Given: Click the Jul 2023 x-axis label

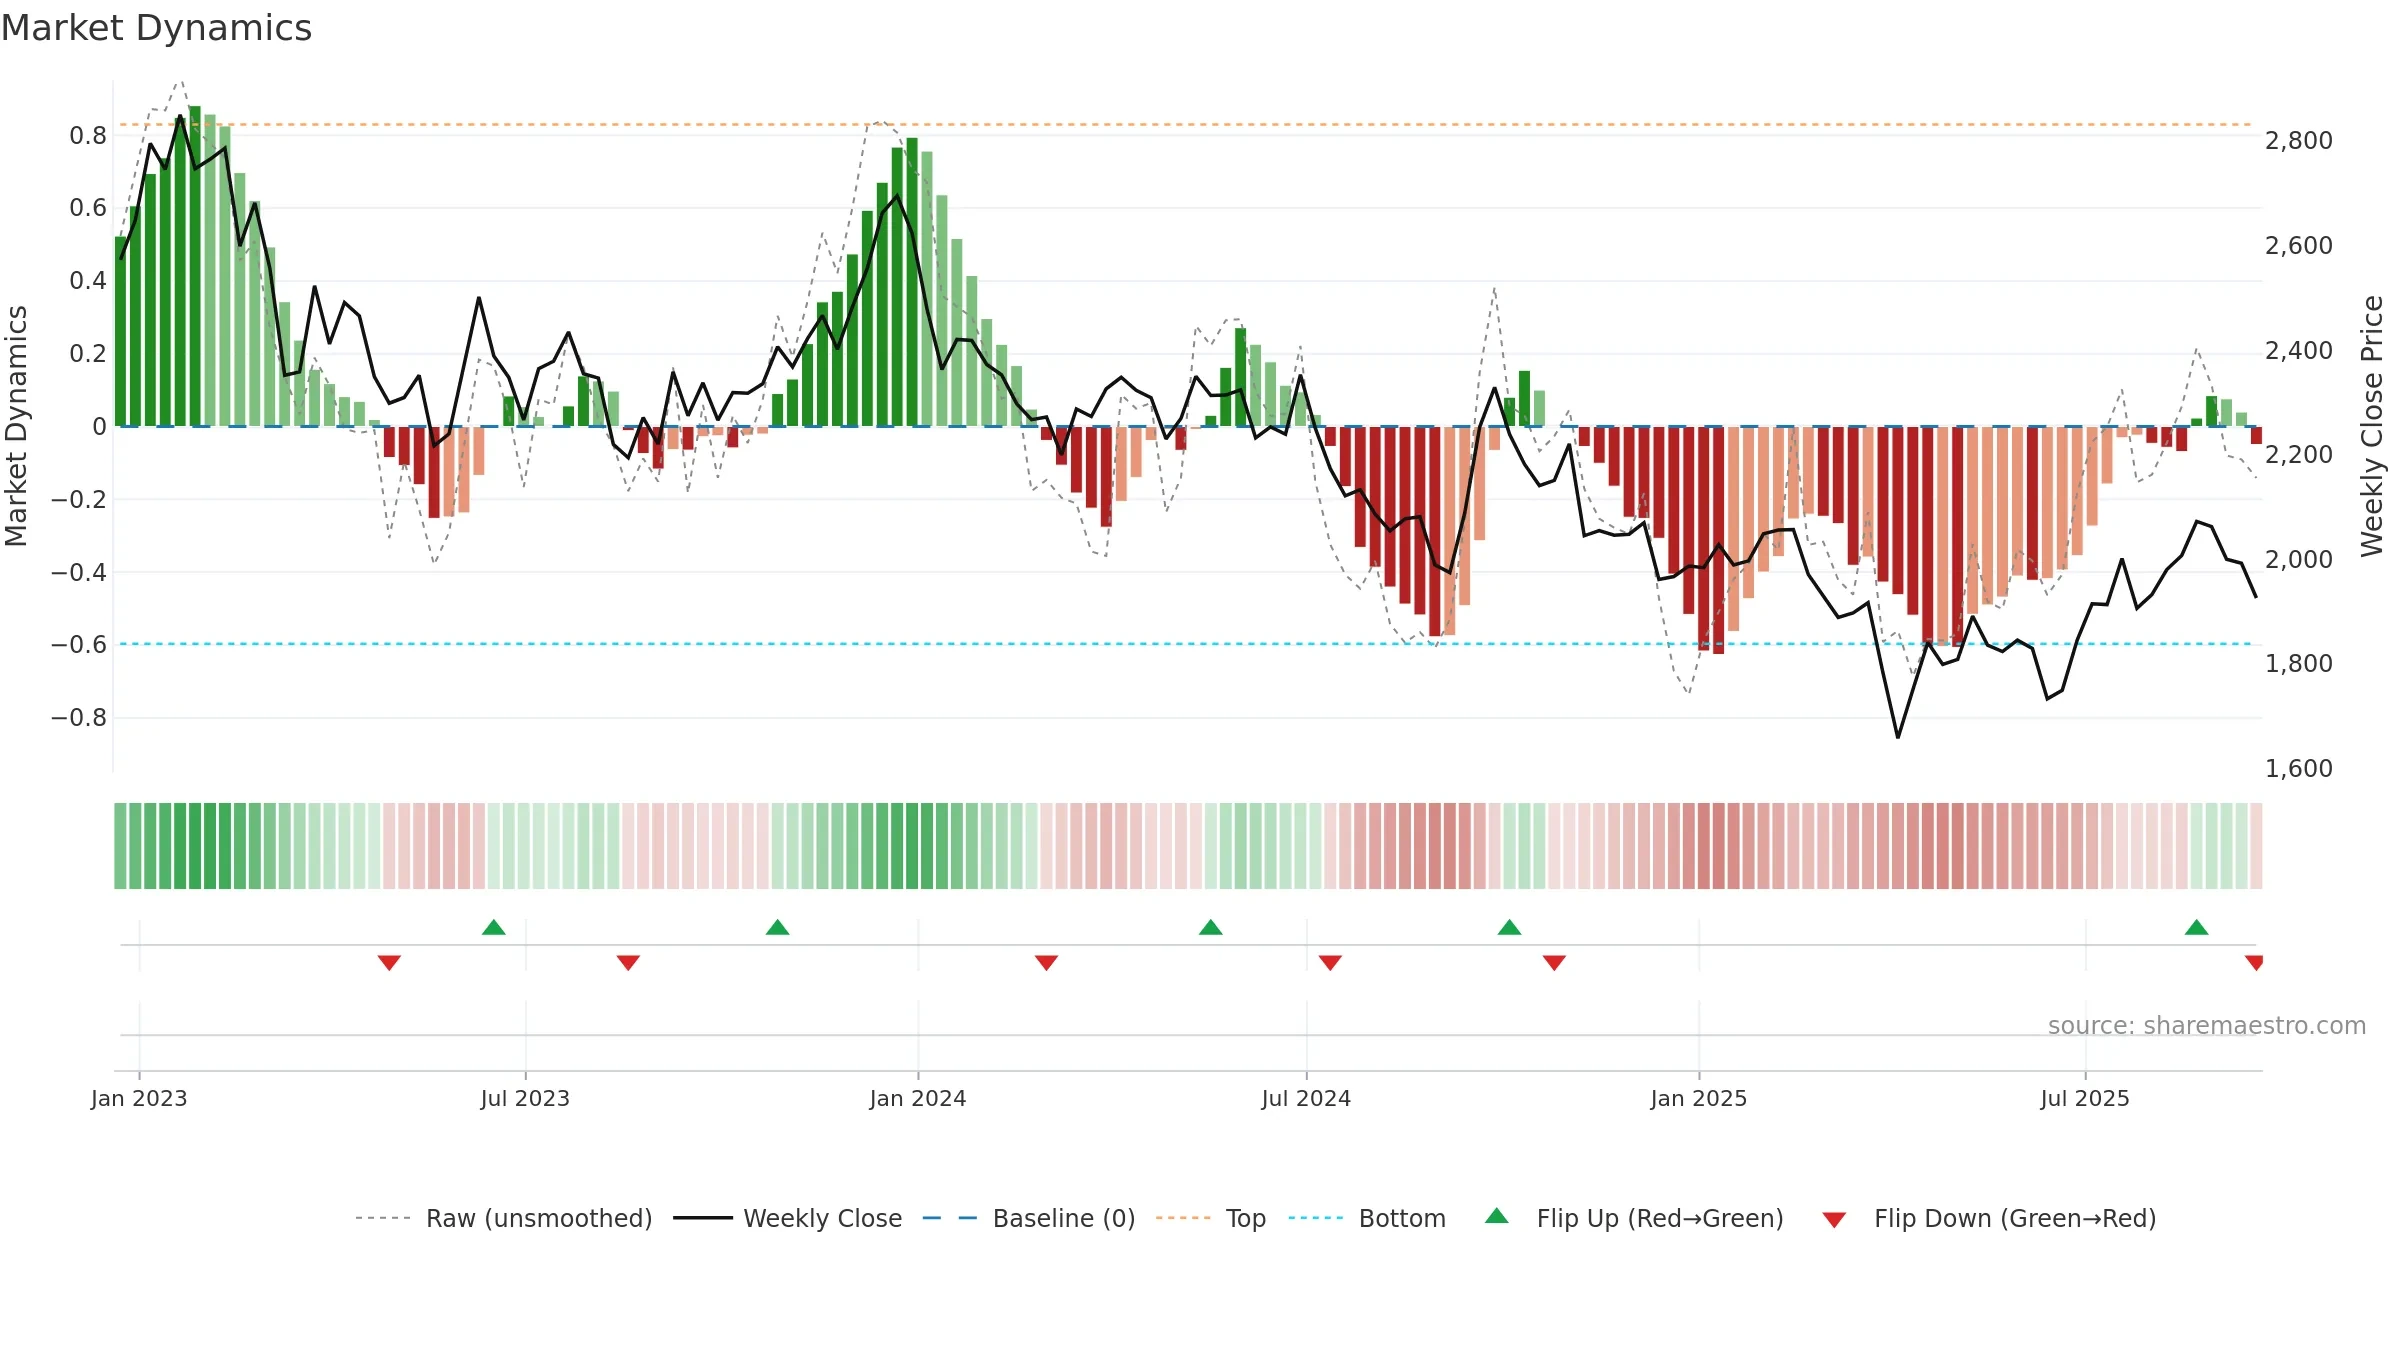Looking at the screenshot, I should click(525, 1099).
